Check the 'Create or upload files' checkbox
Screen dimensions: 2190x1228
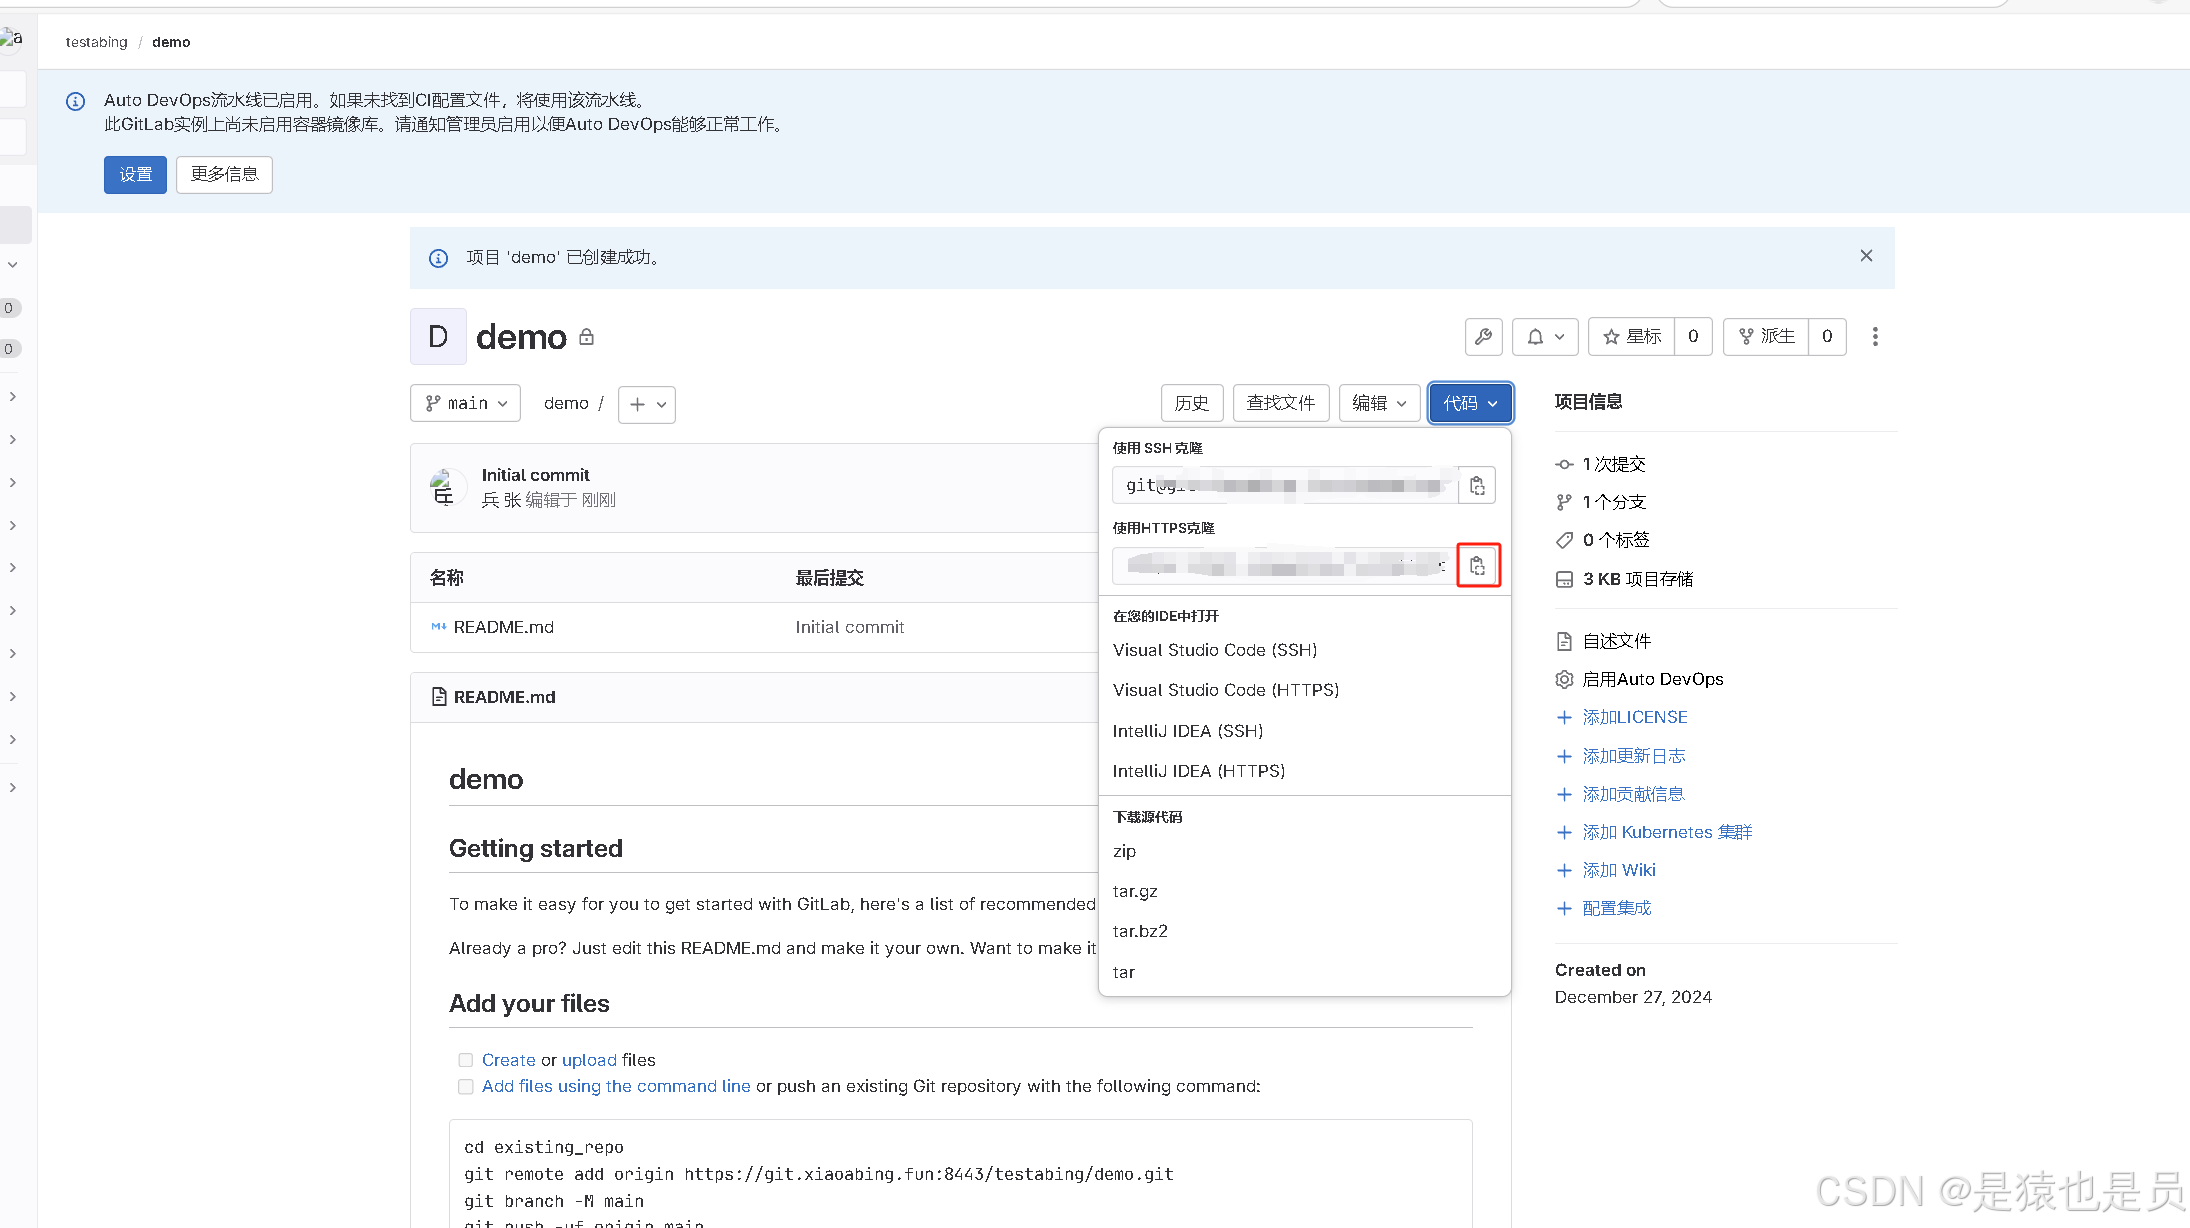point(465,1060)
